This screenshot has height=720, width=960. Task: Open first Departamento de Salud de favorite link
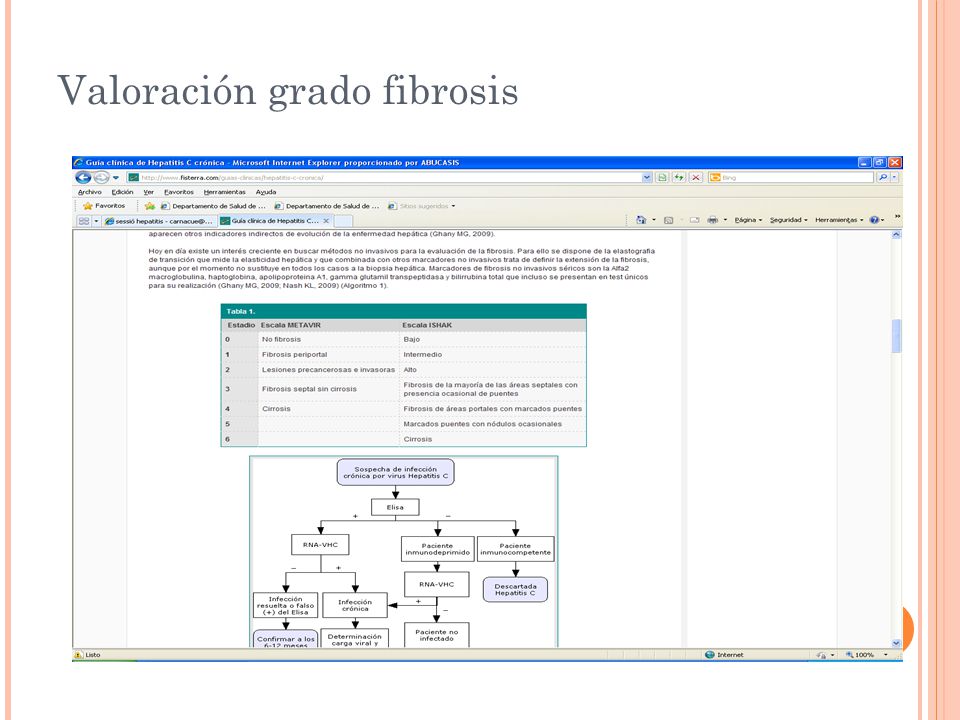213,206
